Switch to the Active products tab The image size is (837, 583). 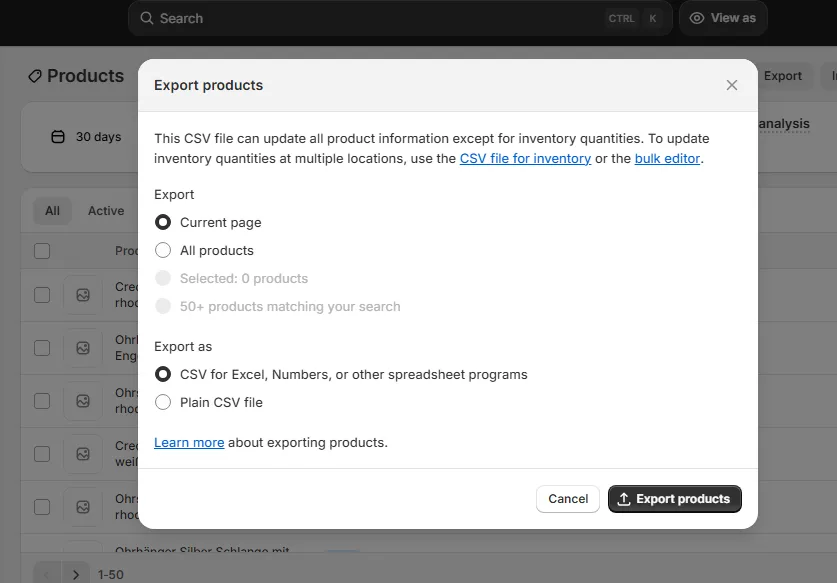tap(106, 211)
